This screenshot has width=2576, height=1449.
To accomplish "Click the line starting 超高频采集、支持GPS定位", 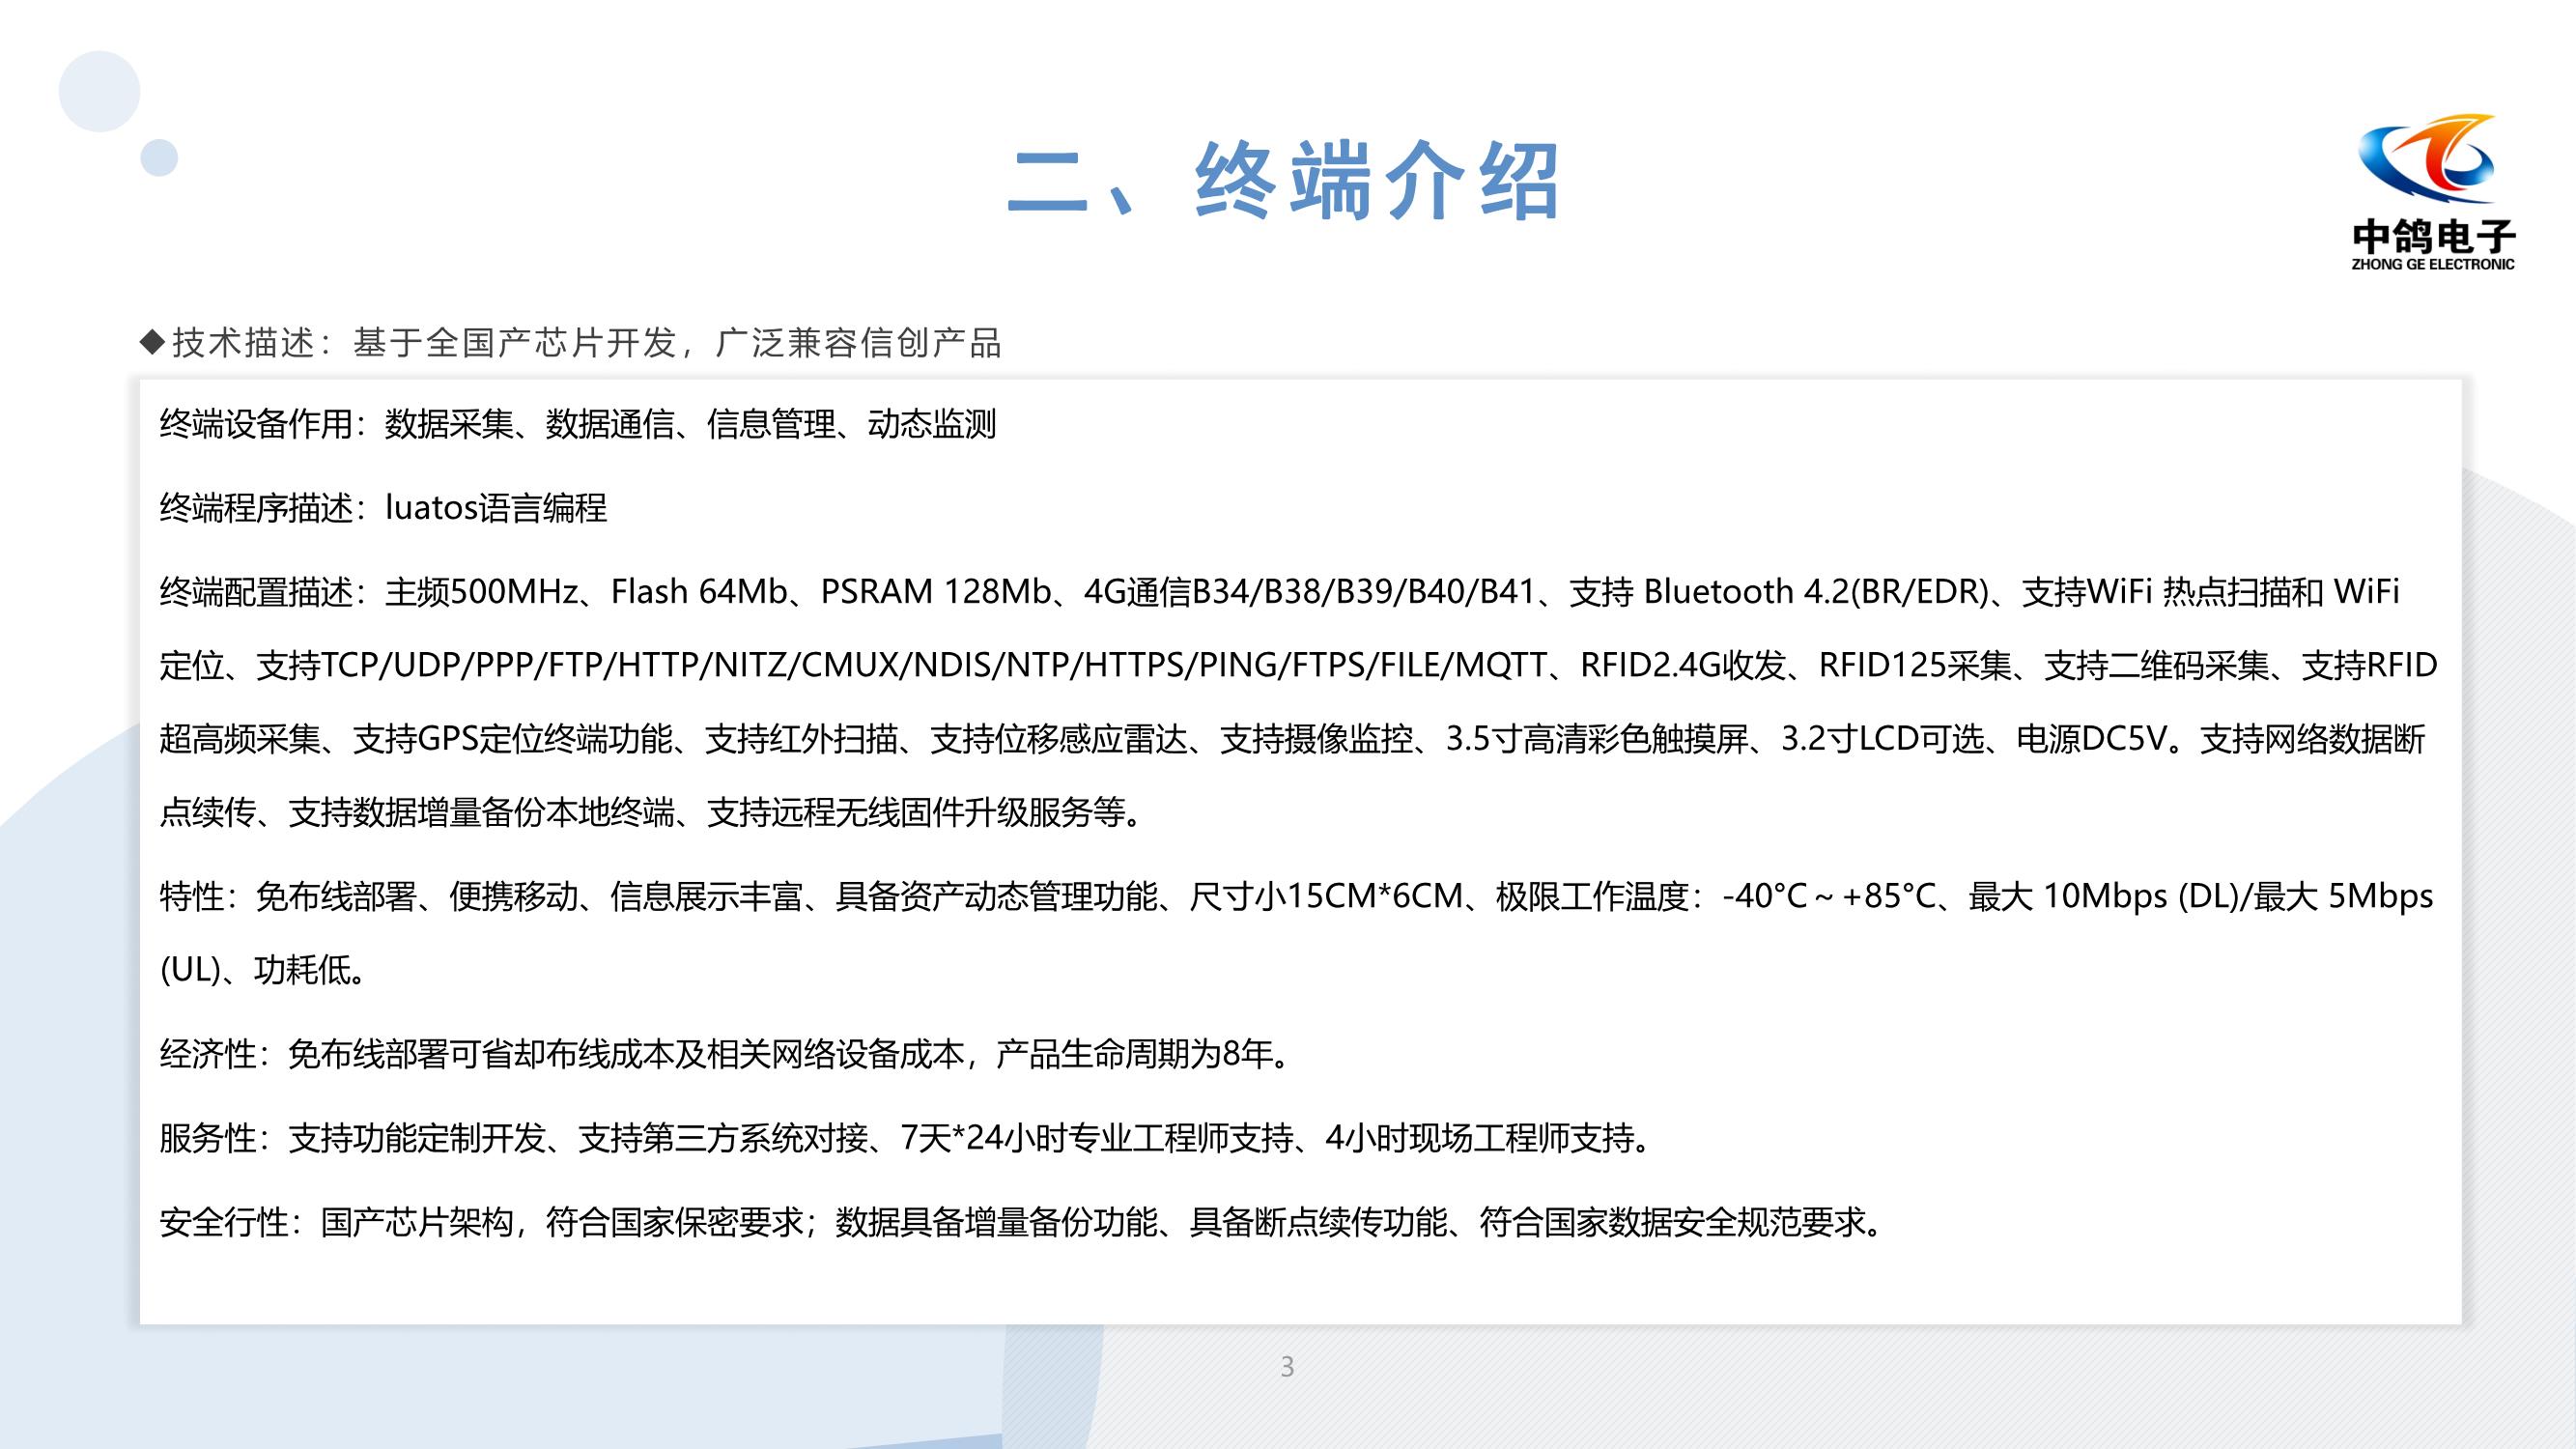I will [1292, 739].
